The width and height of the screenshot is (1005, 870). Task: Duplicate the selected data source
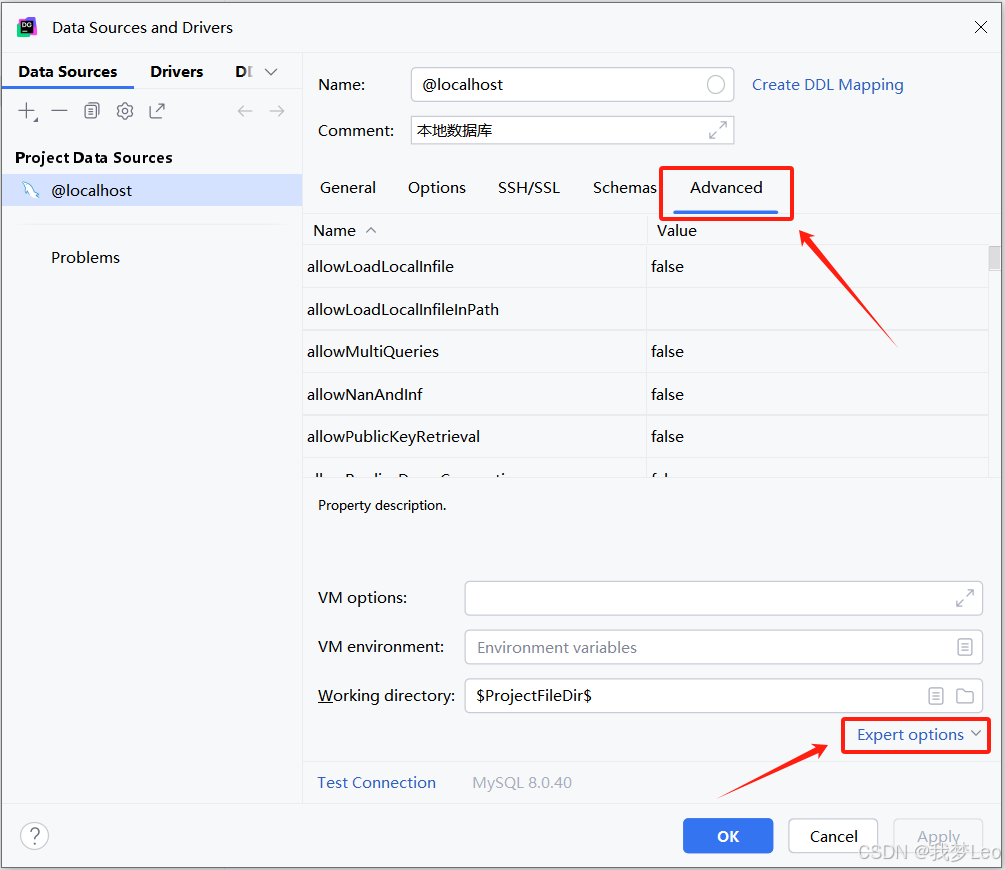(x=92, y=111)
